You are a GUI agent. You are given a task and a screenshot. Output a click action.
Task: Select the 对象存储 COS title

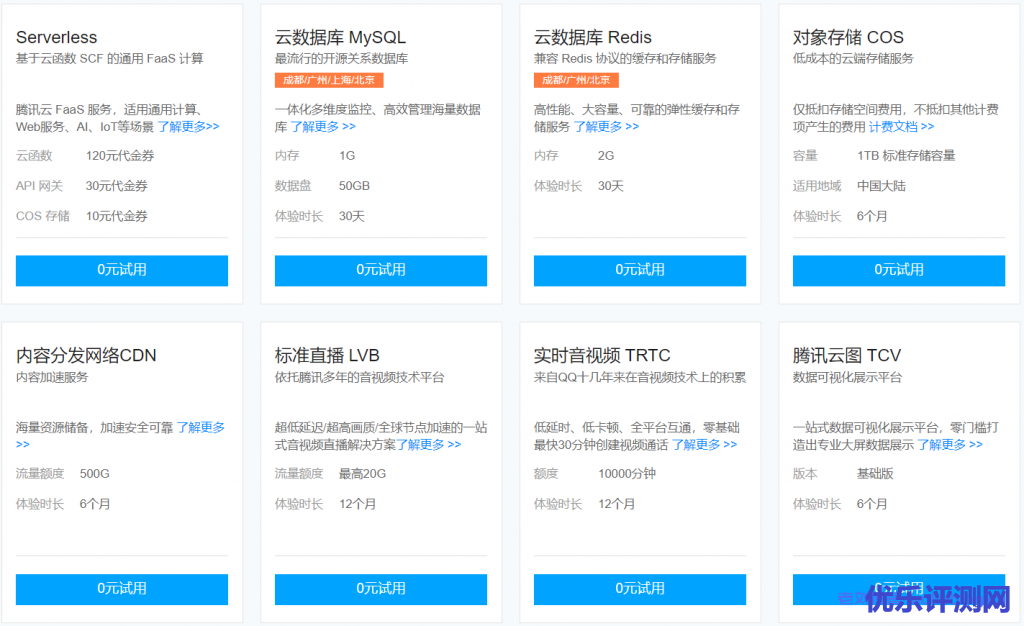pyautogui.click(x=848, y=37)
